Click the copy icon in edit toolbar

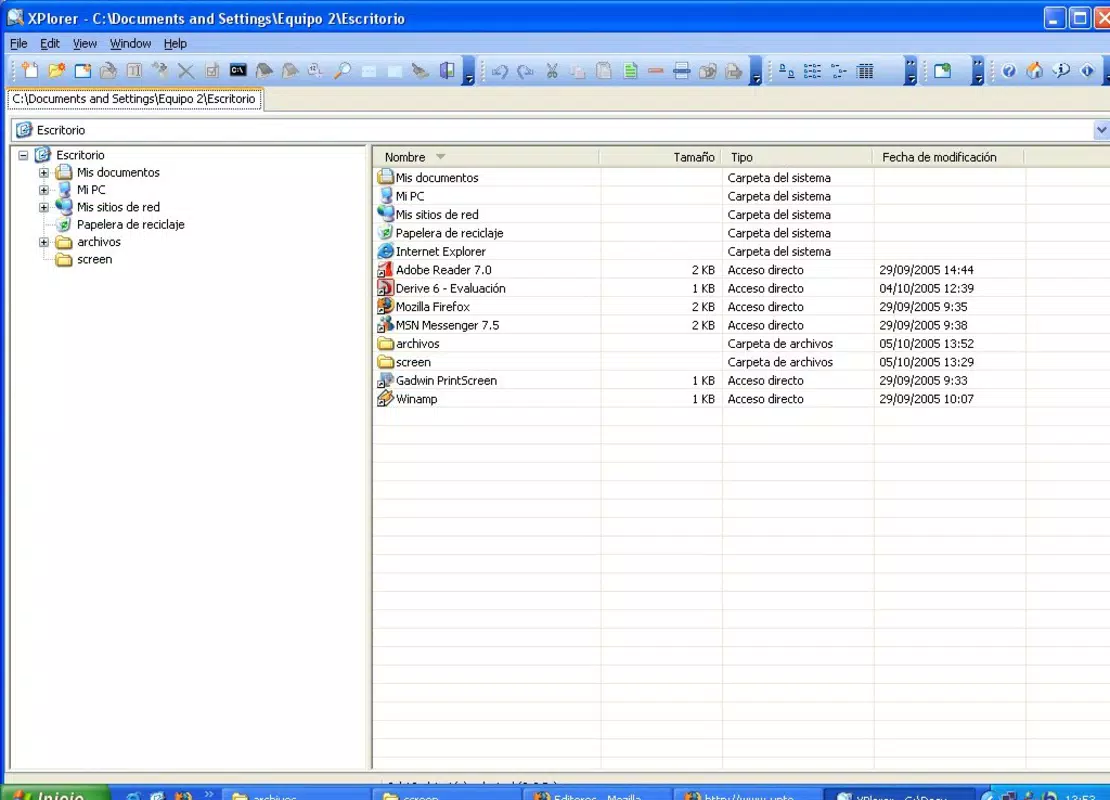pyautogui.click(x=578, y=71)
